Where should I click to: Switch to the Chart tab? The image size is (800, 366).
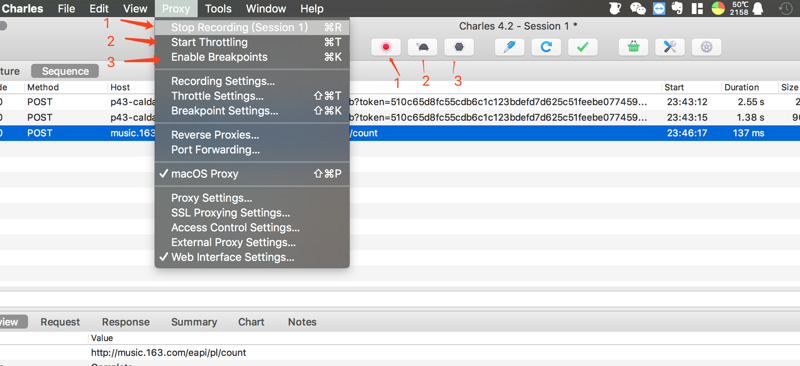(251, 322)
